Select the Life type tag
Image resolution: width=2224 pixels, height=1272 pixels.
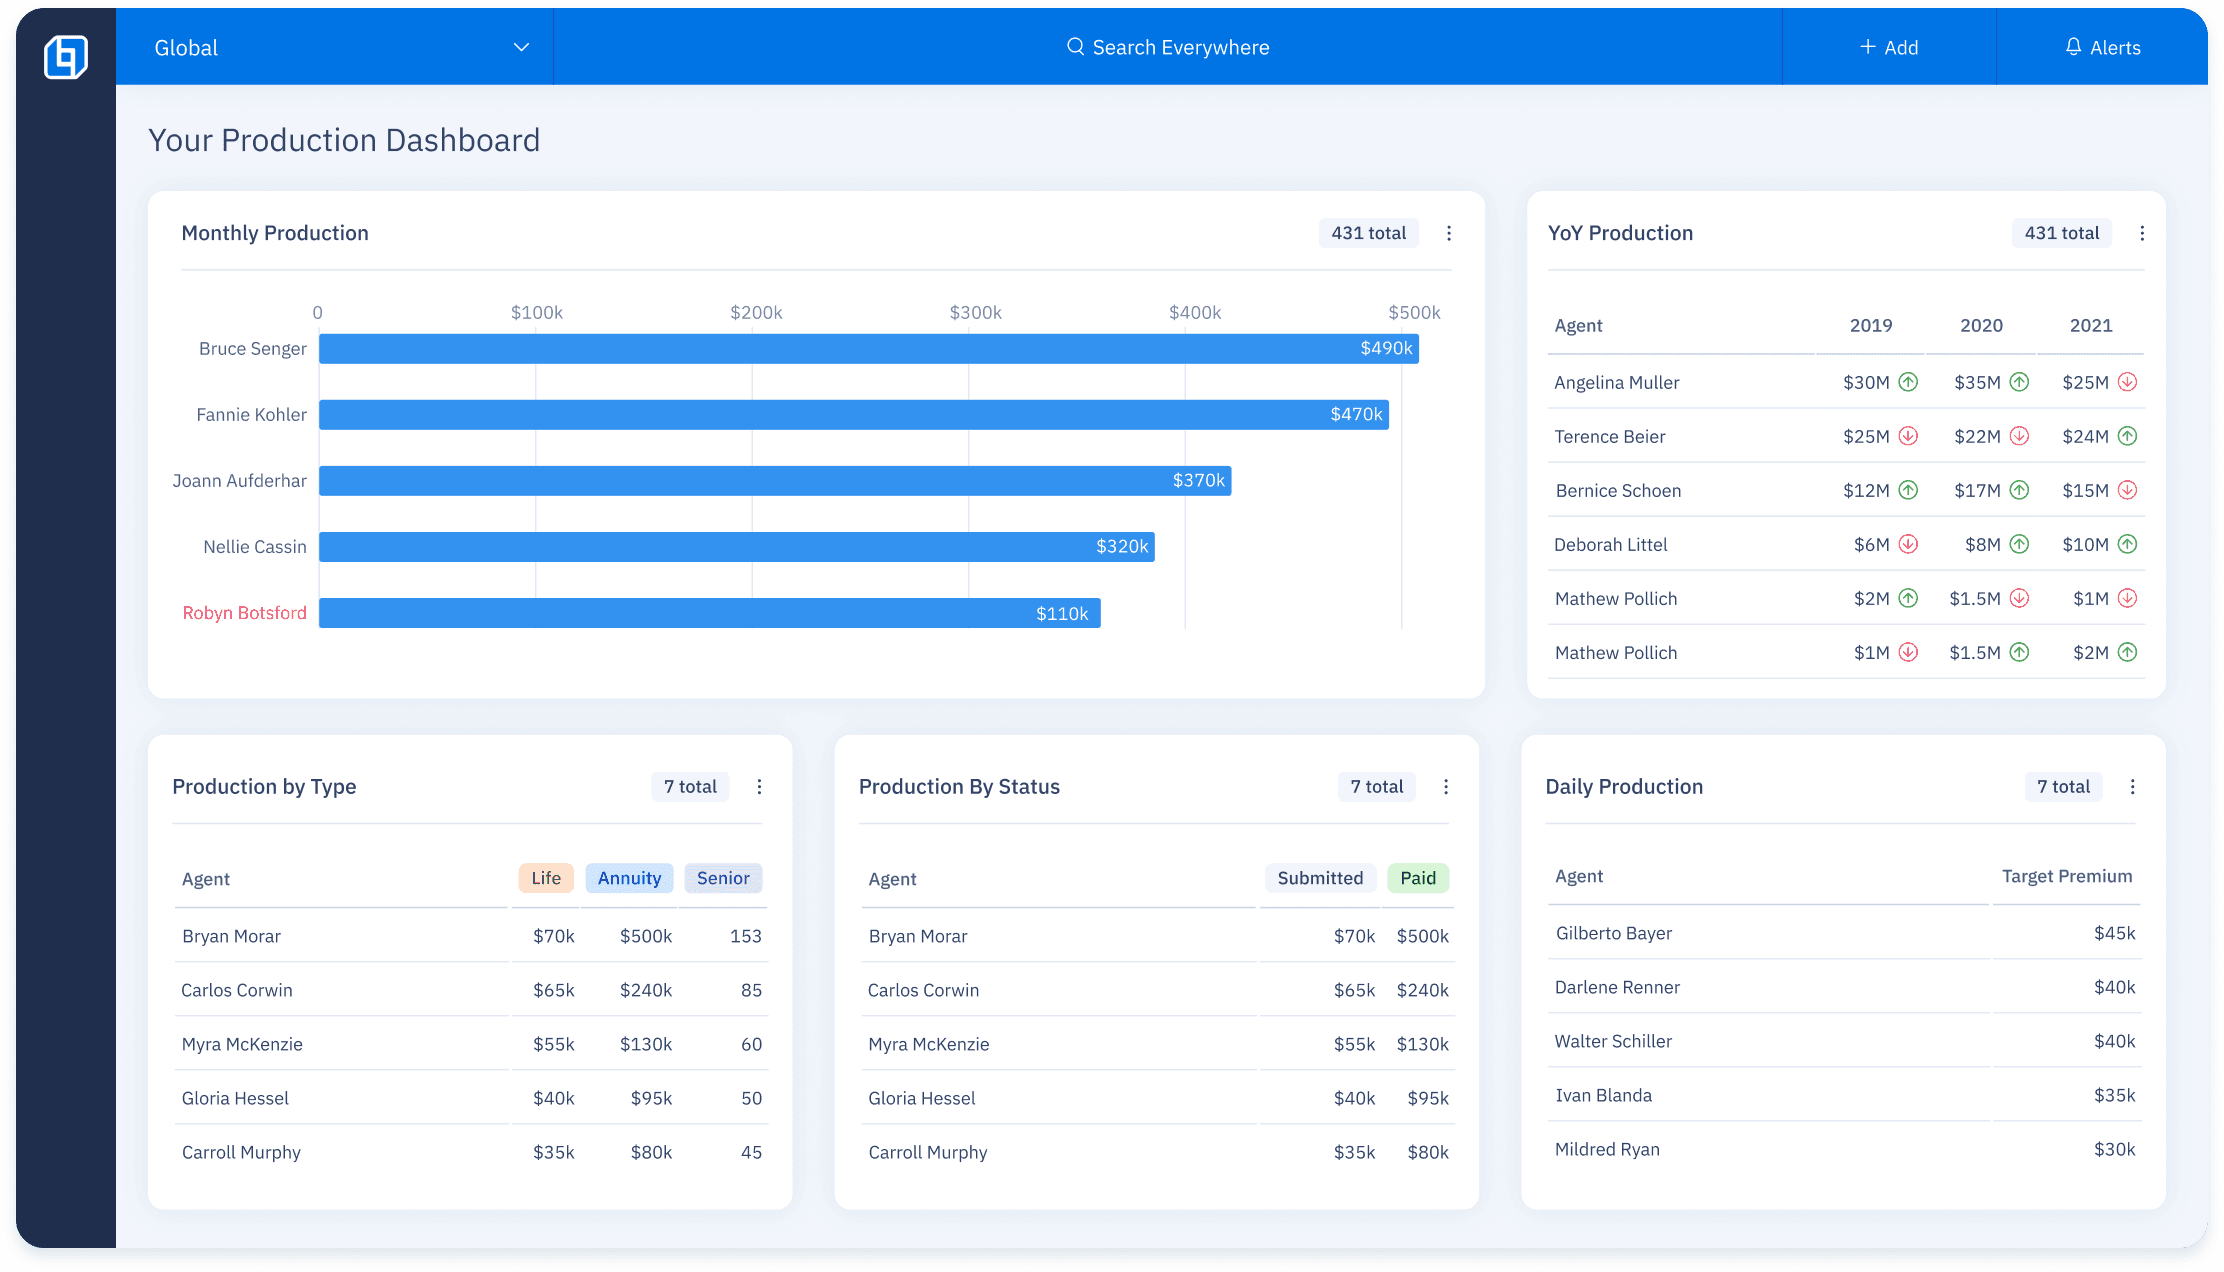(x=546, y=878)
